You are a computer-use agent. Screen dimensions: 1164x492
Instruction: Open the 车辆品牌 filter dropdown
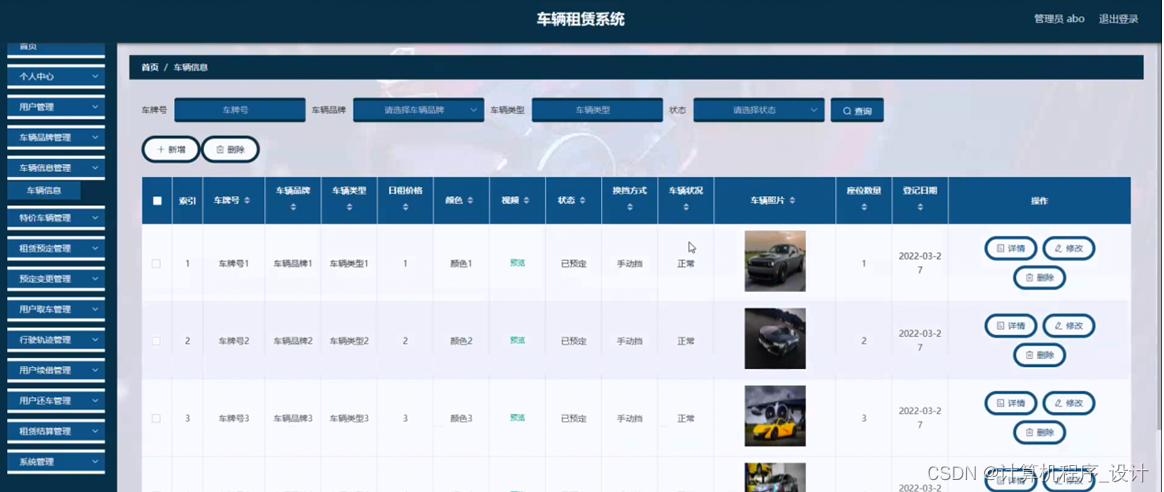click(419, 110)
